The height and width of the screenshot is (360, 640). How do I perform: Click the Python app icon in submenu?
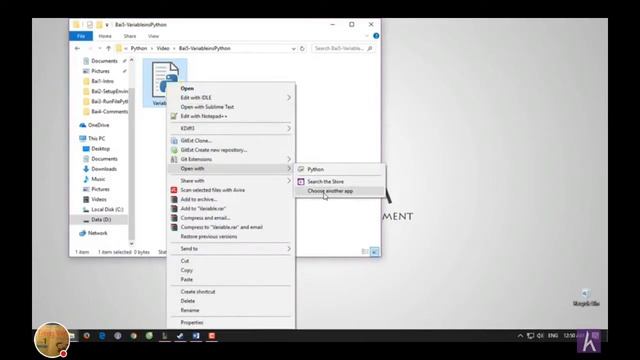[x=301, y=169]
